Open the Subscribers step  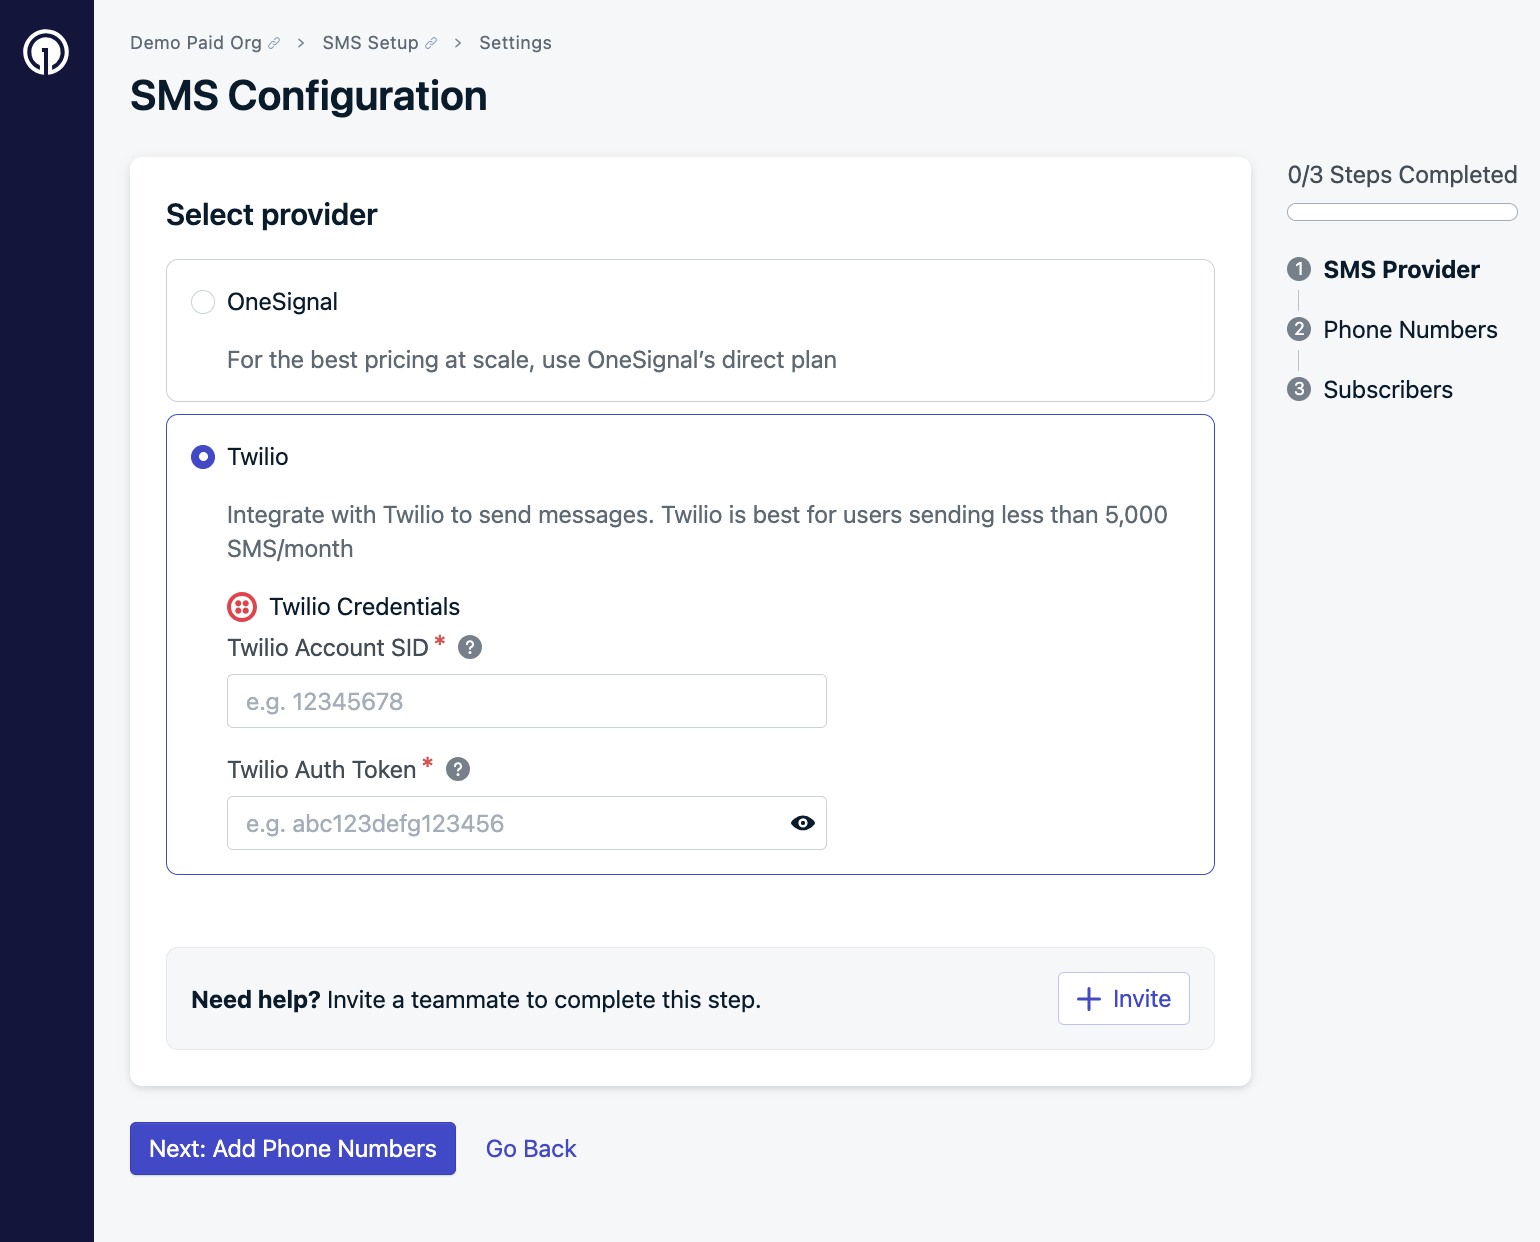pos(1388,390)
